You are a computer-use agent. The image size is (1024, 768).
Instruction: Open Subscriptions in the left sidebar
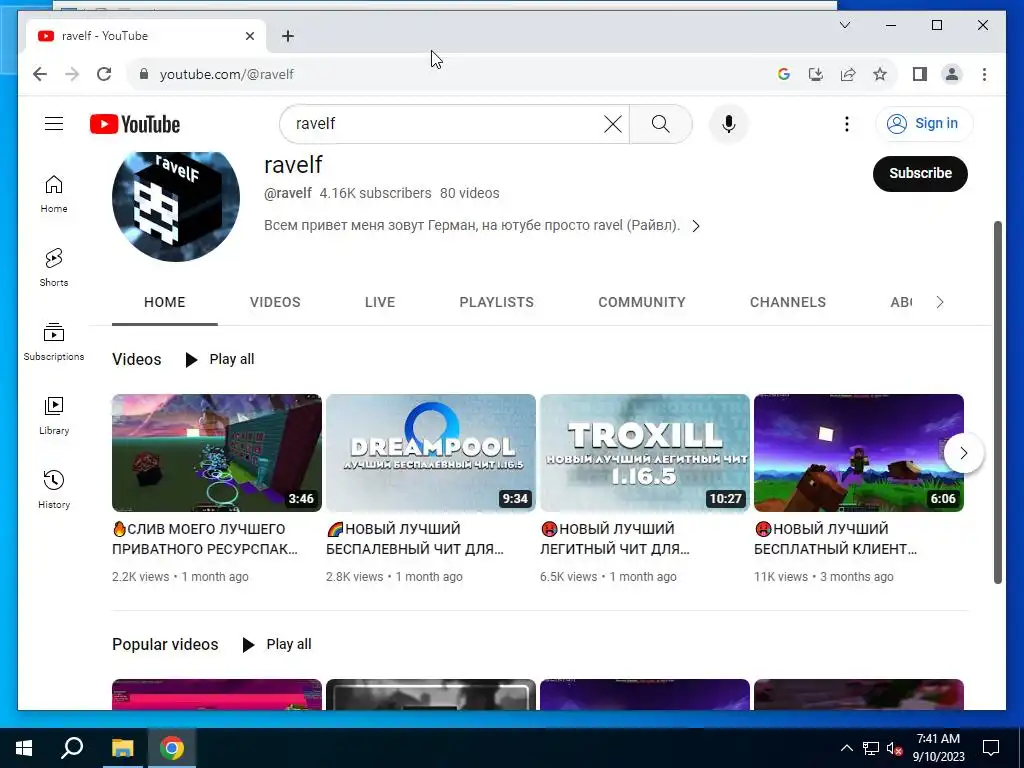(54, 342)
